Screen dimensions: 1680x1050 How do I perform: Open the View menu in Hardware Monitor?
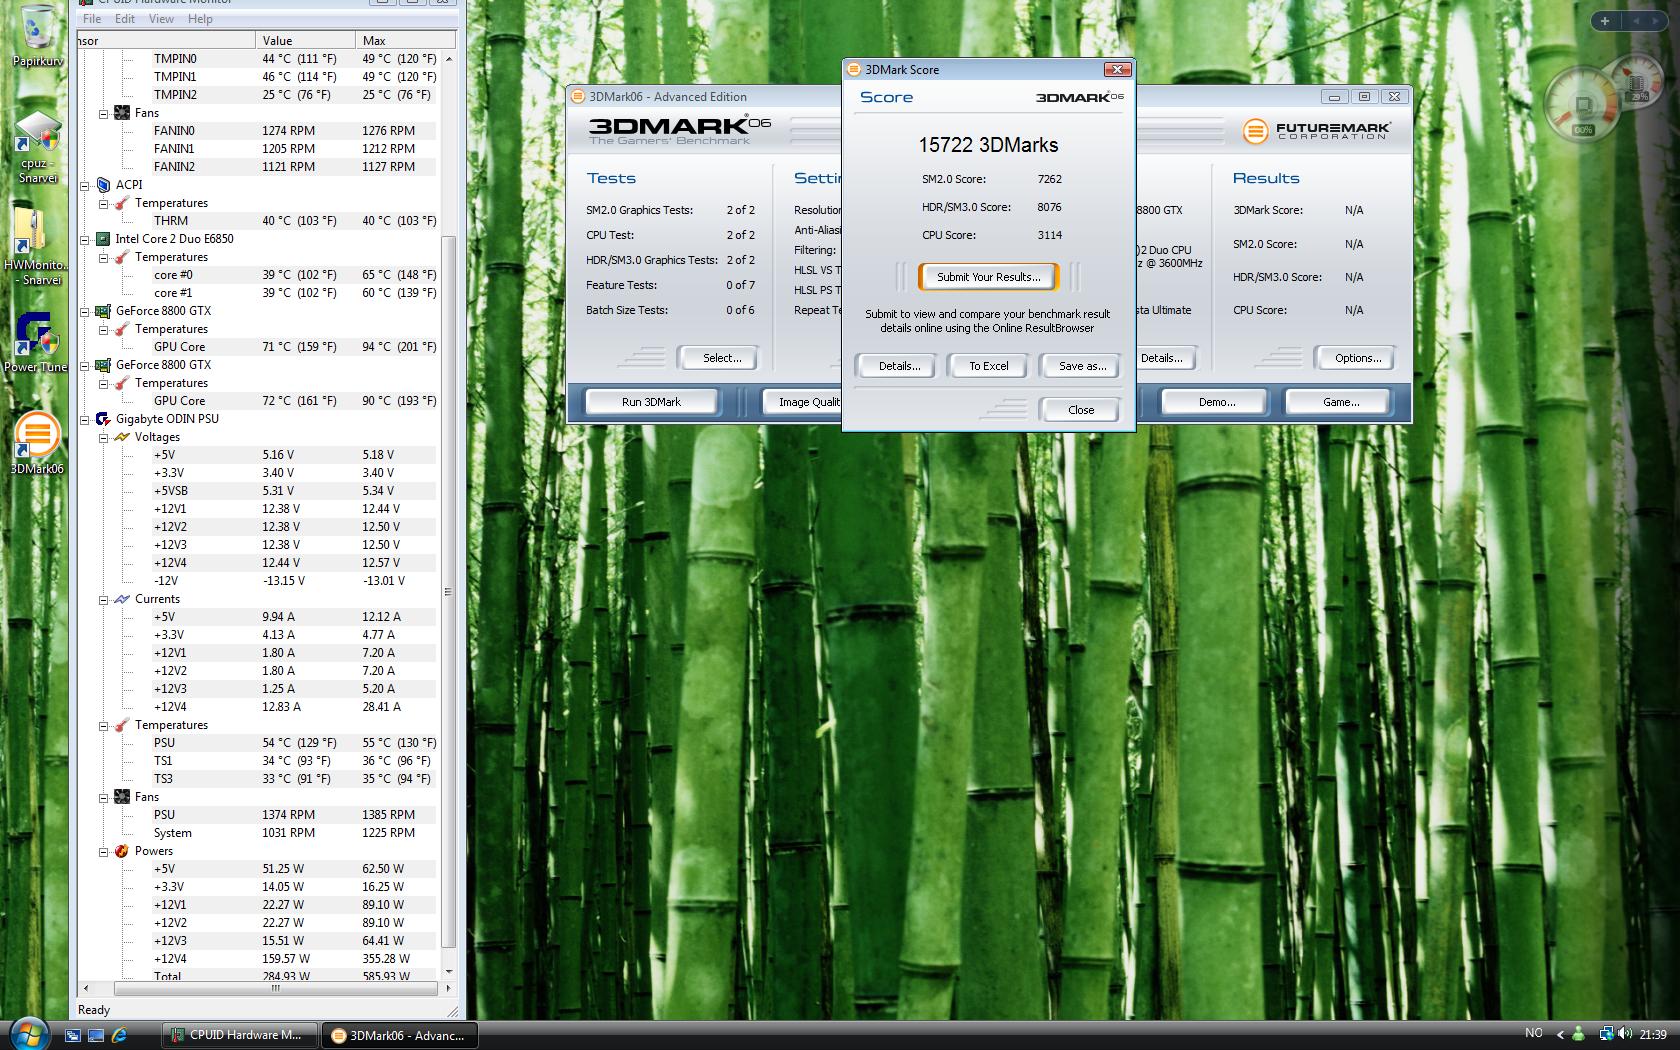(x=161, y=18)
